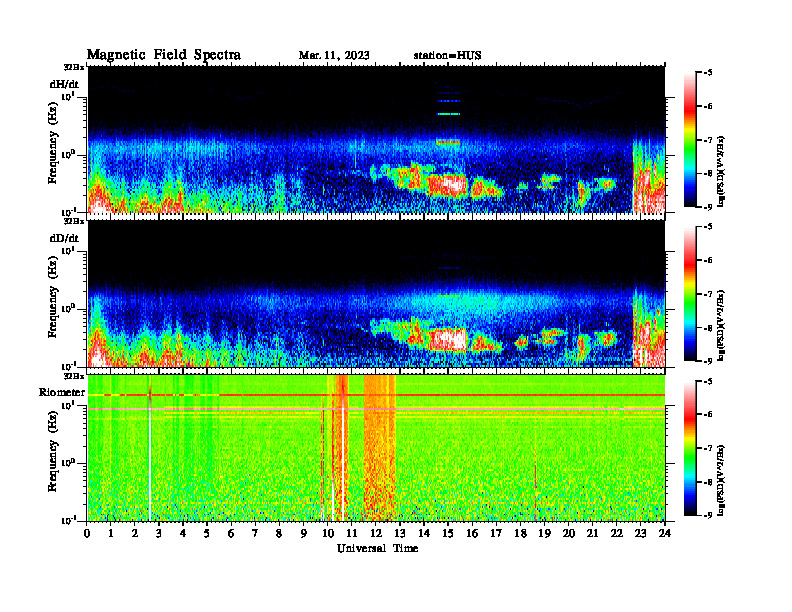Click the top color bar's log PSD label

click(721, 172)
